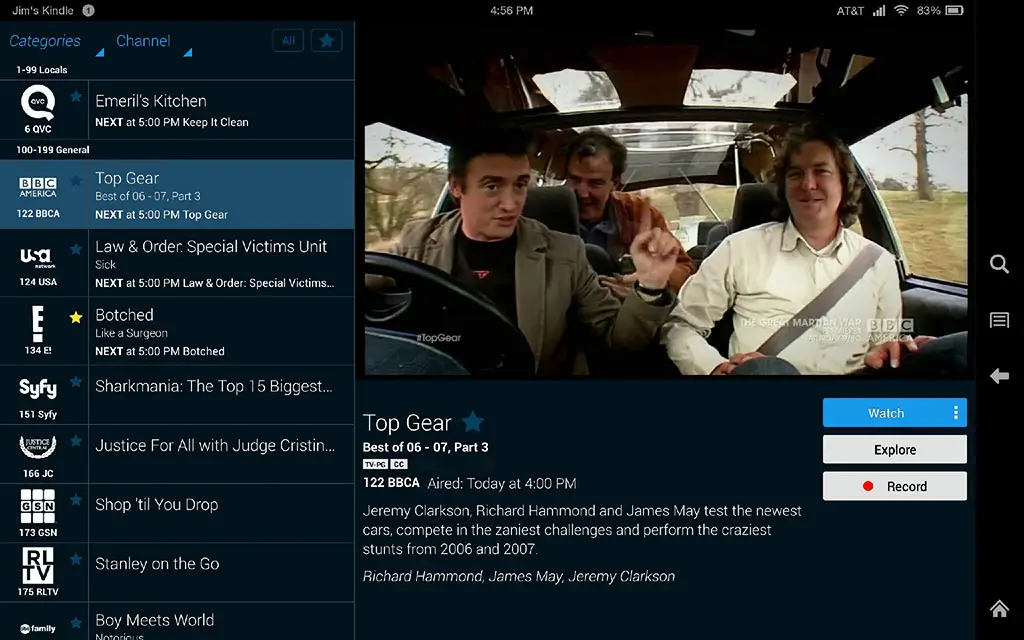The image size is (1024, 640).
Task: Click the Watch button
Action: coord(886,413)
